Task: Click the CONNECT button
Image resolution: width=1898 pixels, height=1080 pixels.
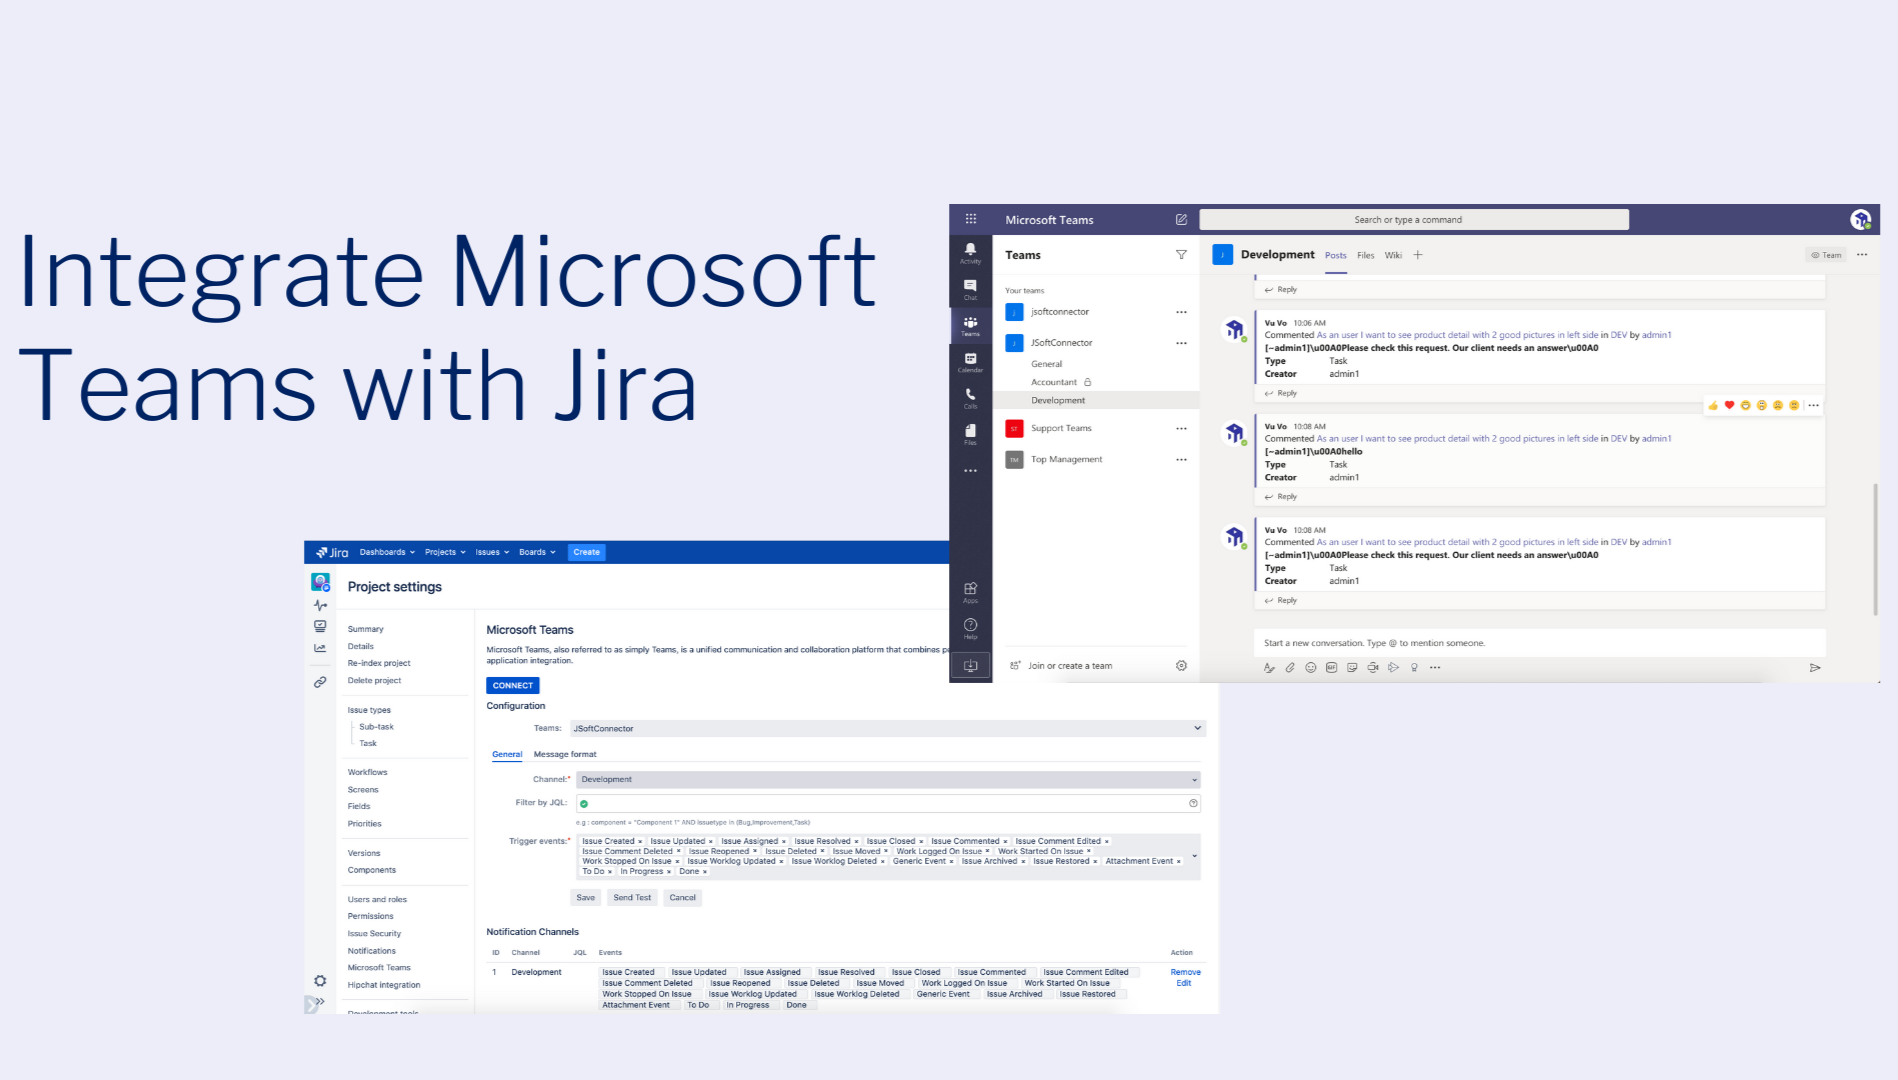Action: (x=513, y=685)
